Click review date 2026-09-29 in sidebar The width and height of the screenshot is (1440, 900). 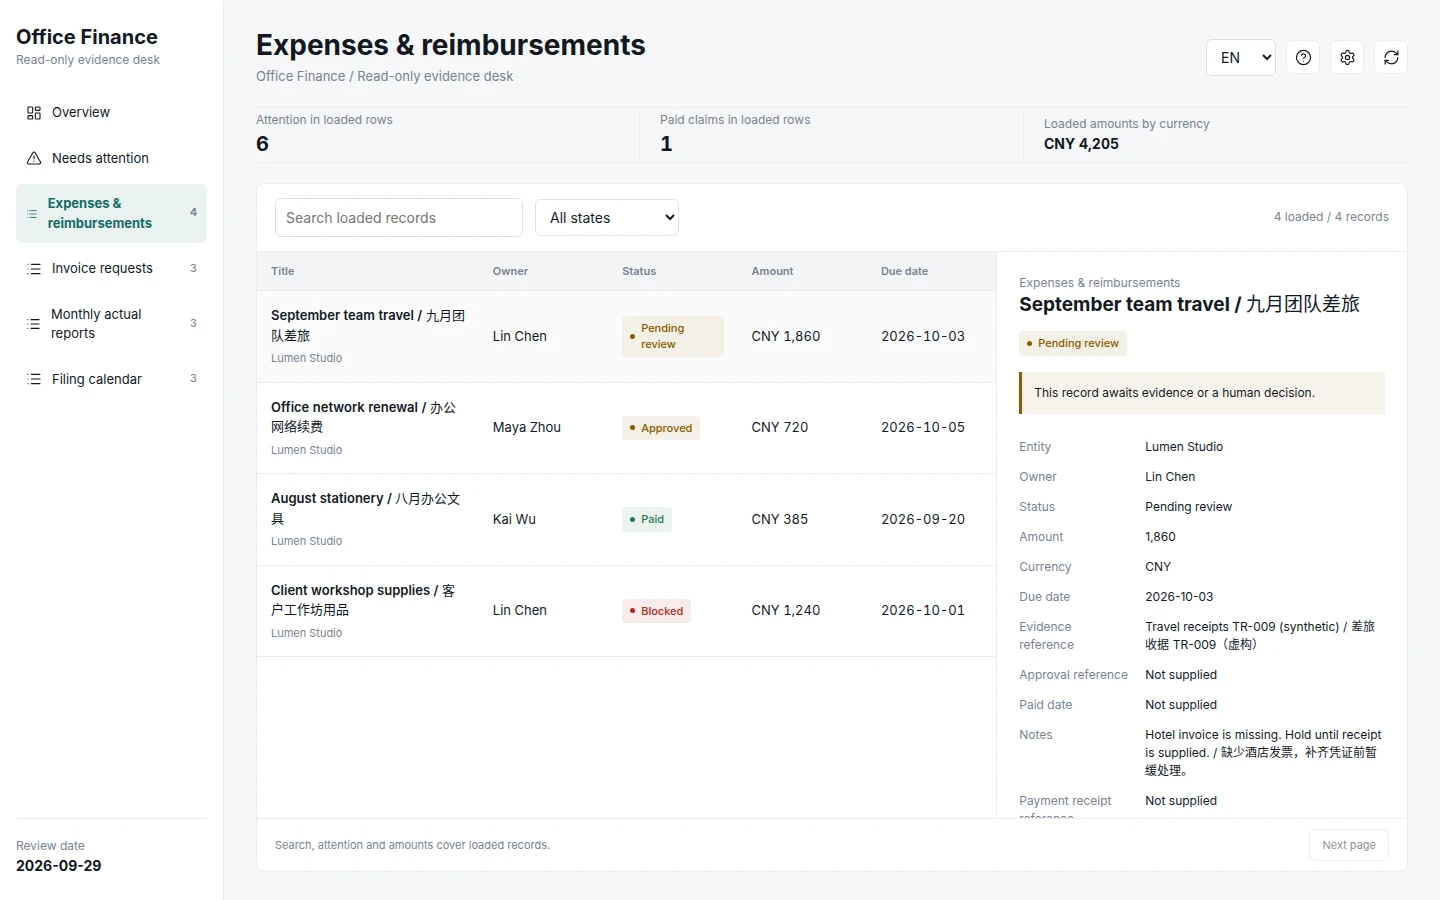59,866
